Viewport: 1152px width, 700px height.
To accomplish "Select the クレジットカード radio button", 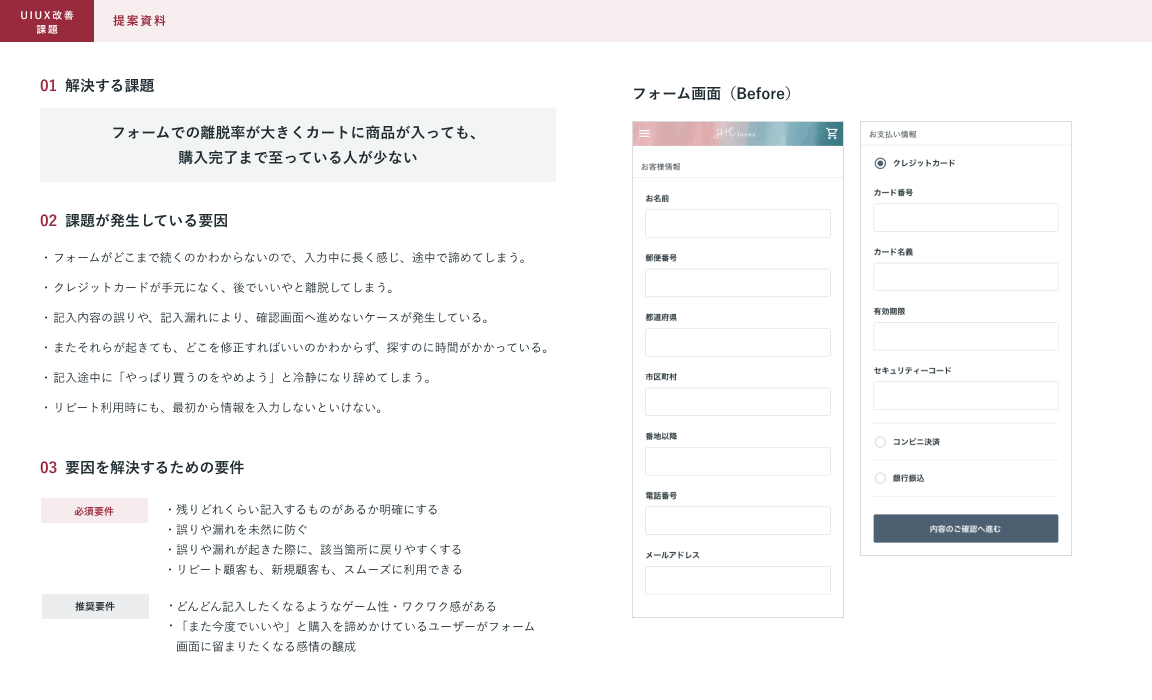I will click(x=880, y=163).
